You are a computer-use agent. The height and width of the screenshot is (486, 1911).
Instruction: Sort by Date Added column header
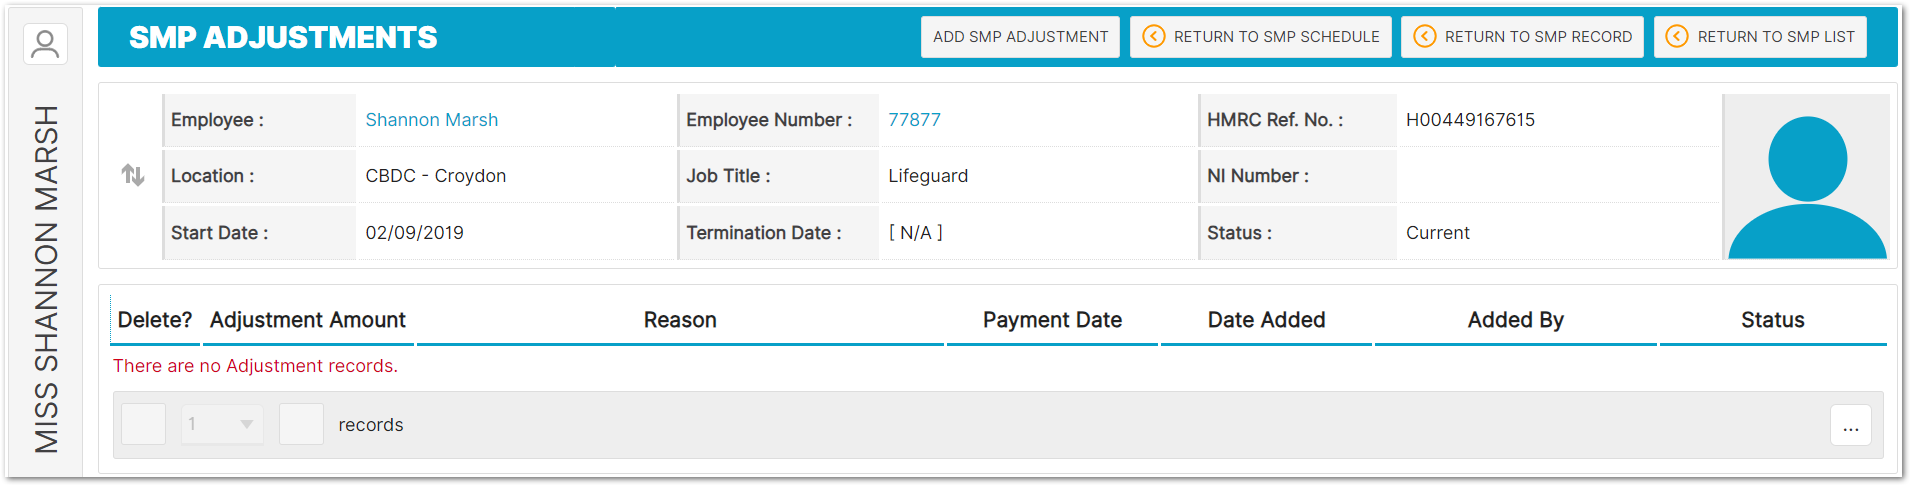pyautogui.click(x=1266, y=320)
